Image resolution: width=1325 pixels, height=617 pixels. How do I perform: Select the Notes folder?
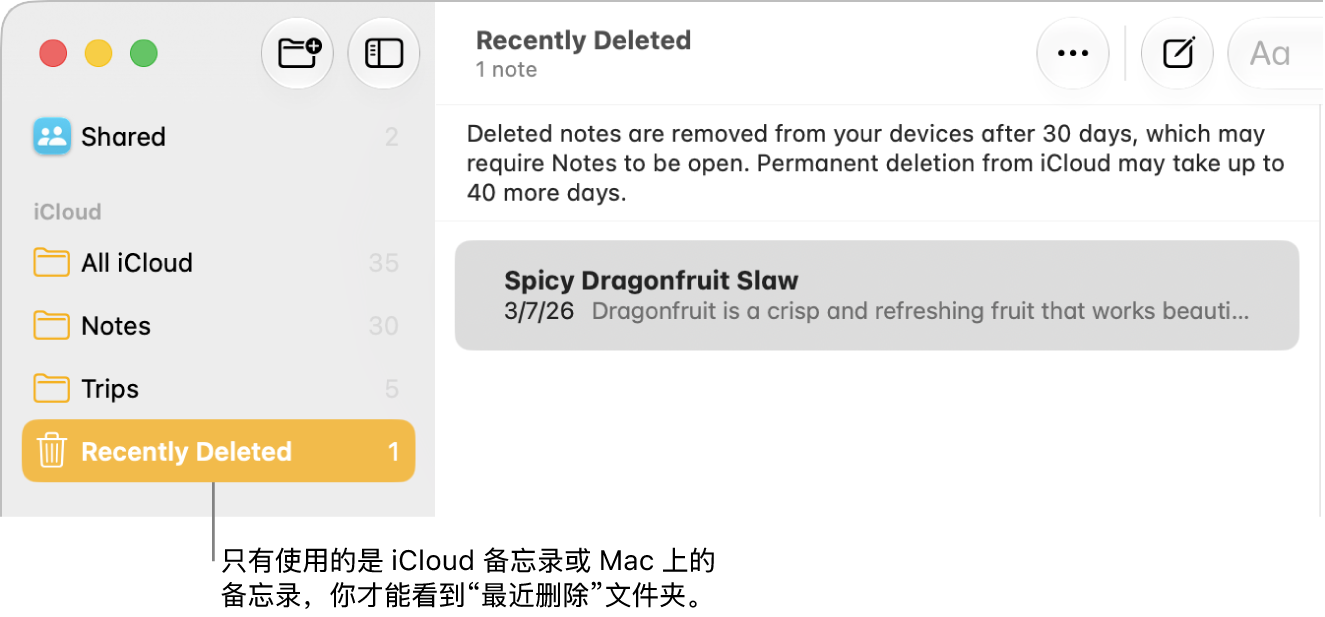pyautogui.click(x=218, y=326)
